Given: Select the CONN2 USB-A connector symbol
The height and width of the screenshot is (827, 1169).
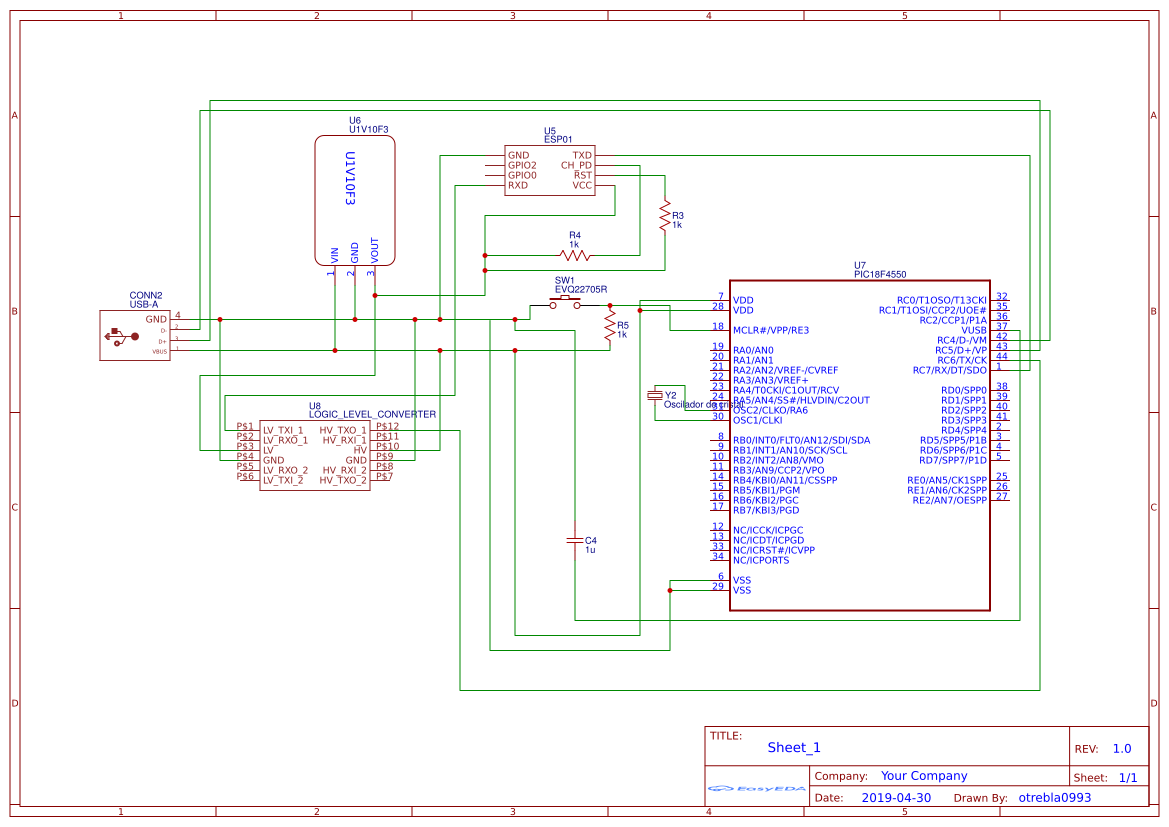Looking at the screenshot, I should click(x=135, y=335).
